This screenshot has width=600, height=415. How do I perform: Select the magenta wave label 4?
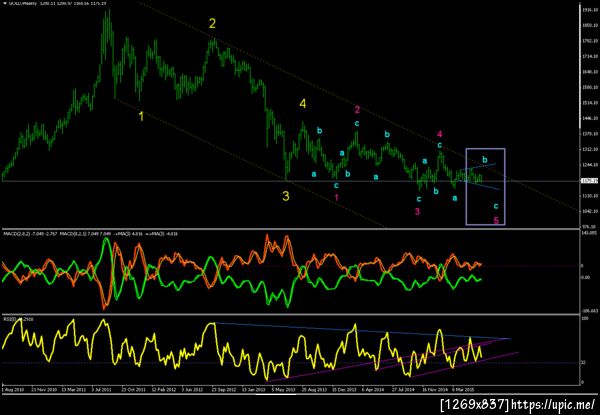pyautogui.click(x=440, y=134)
